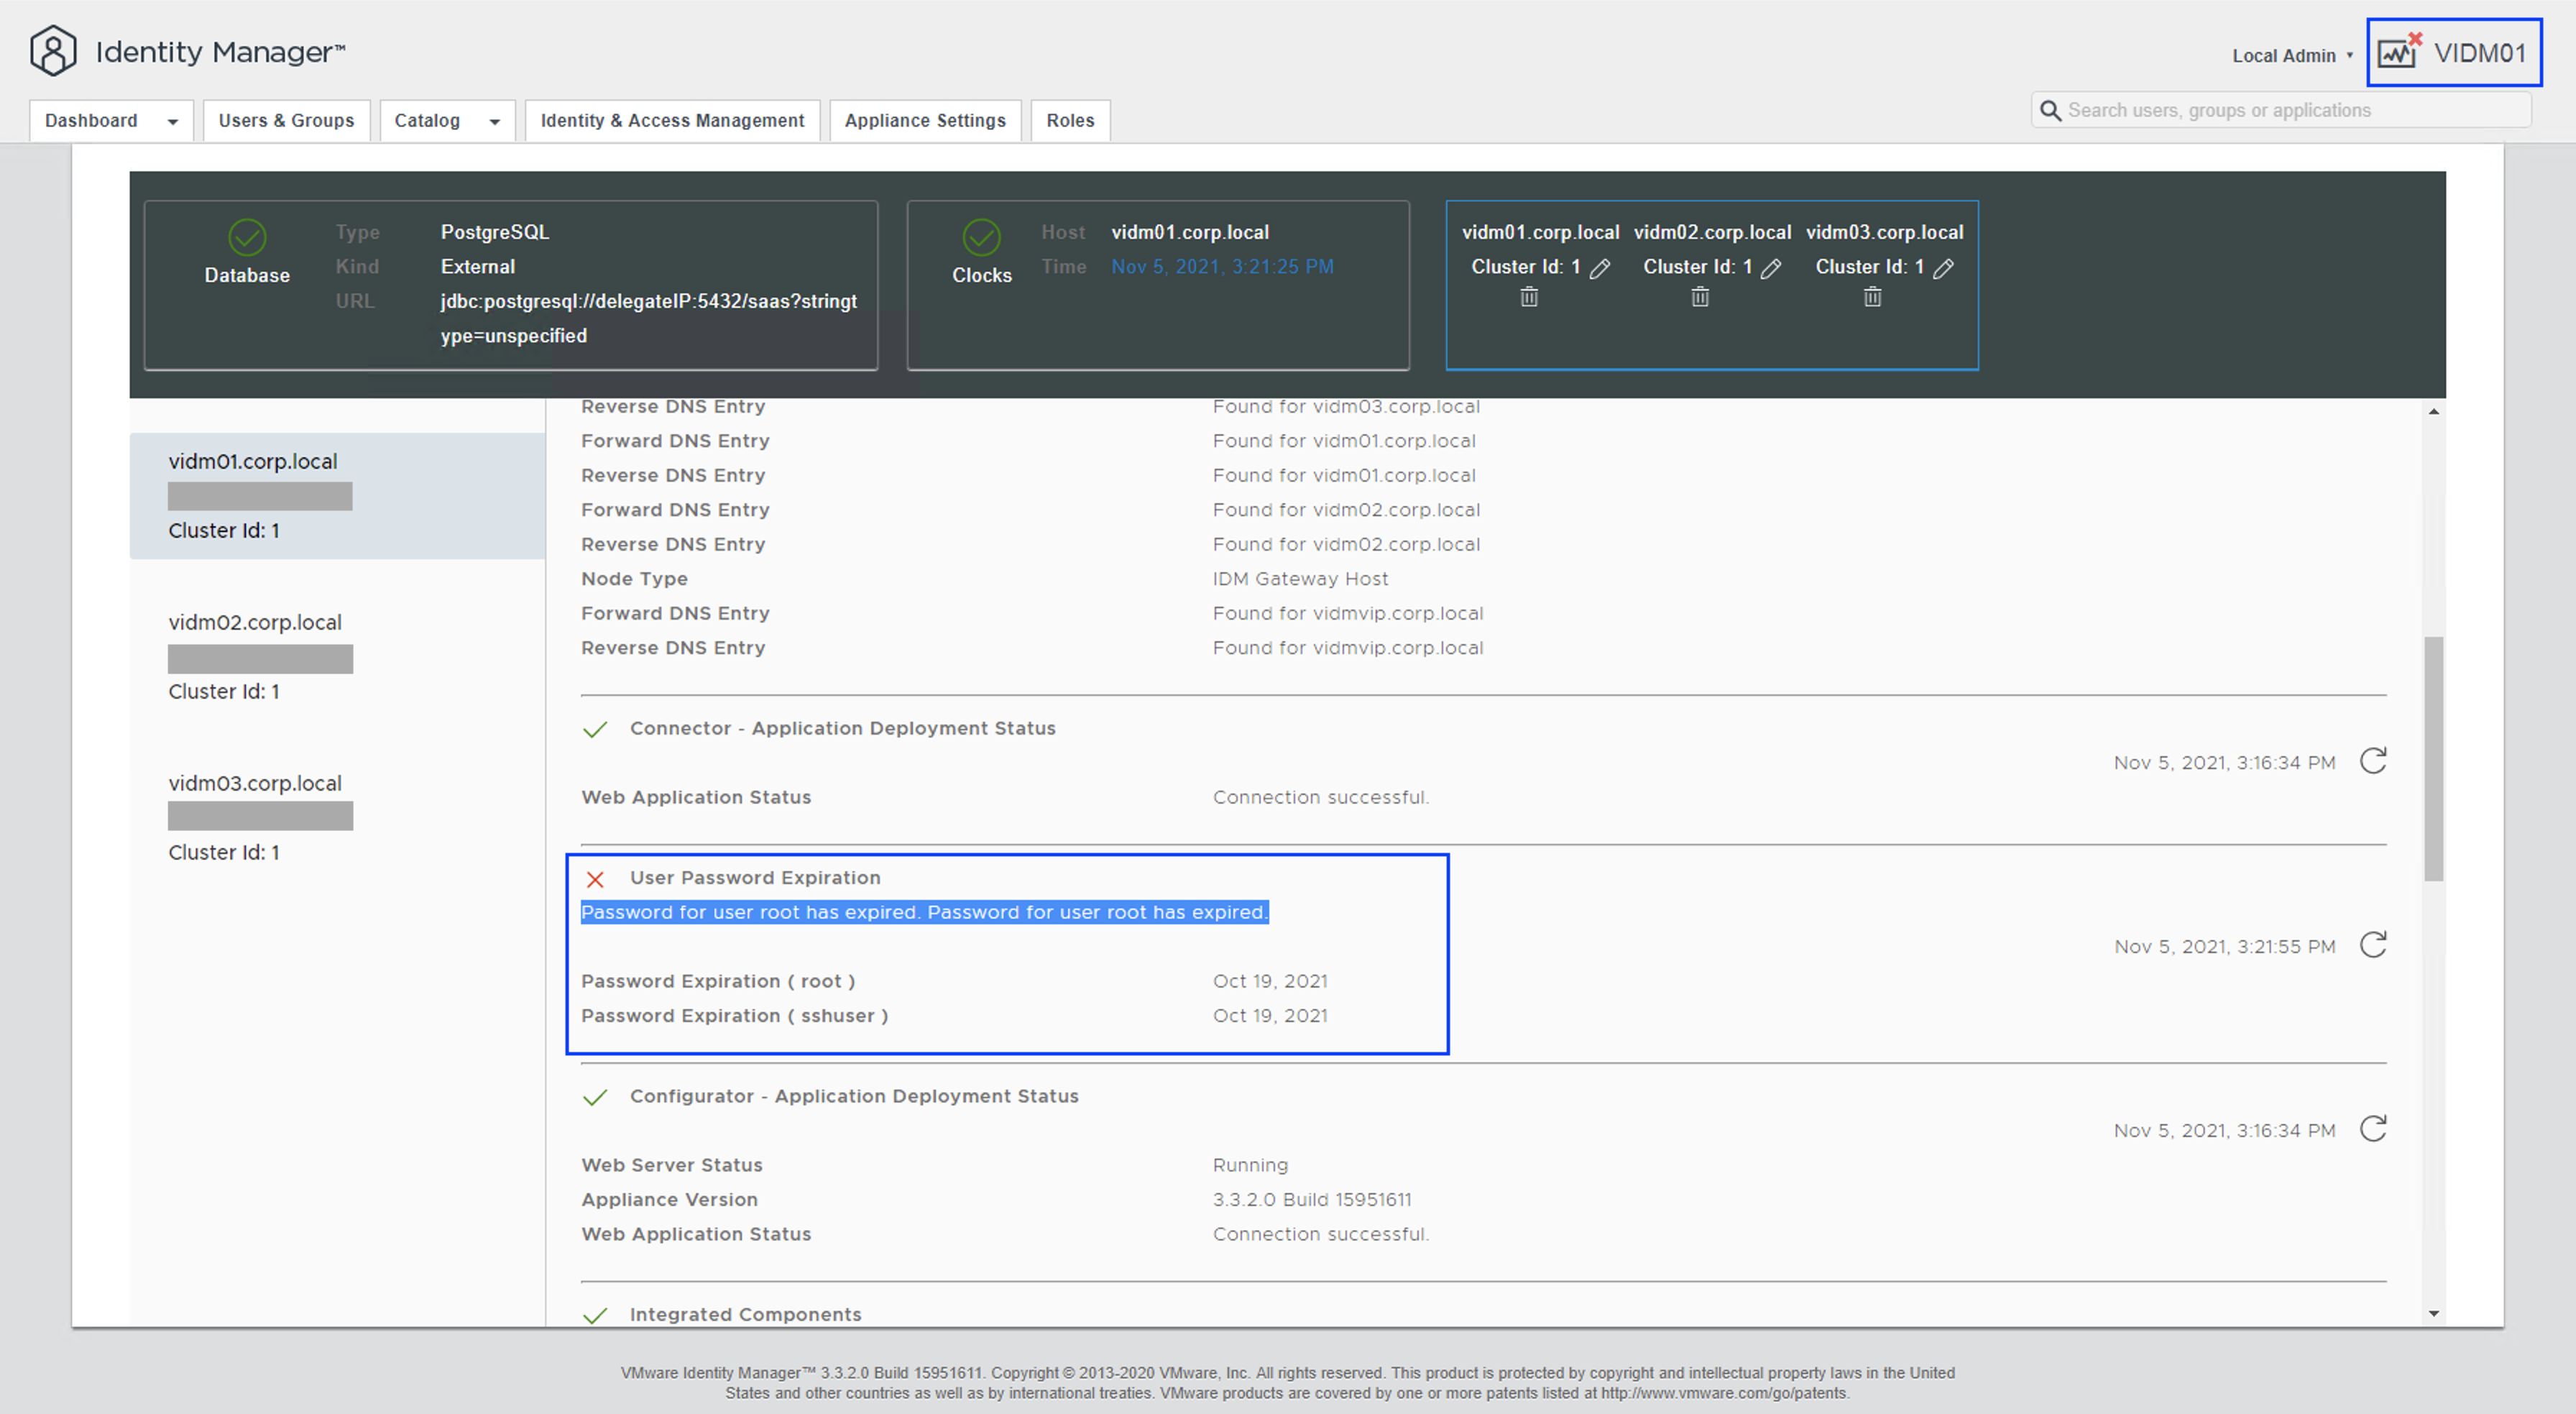The image size is (2576, 1414).
Task: Delete vidm01.corp.local node with trash icon
Action: tap(1529, 297)
